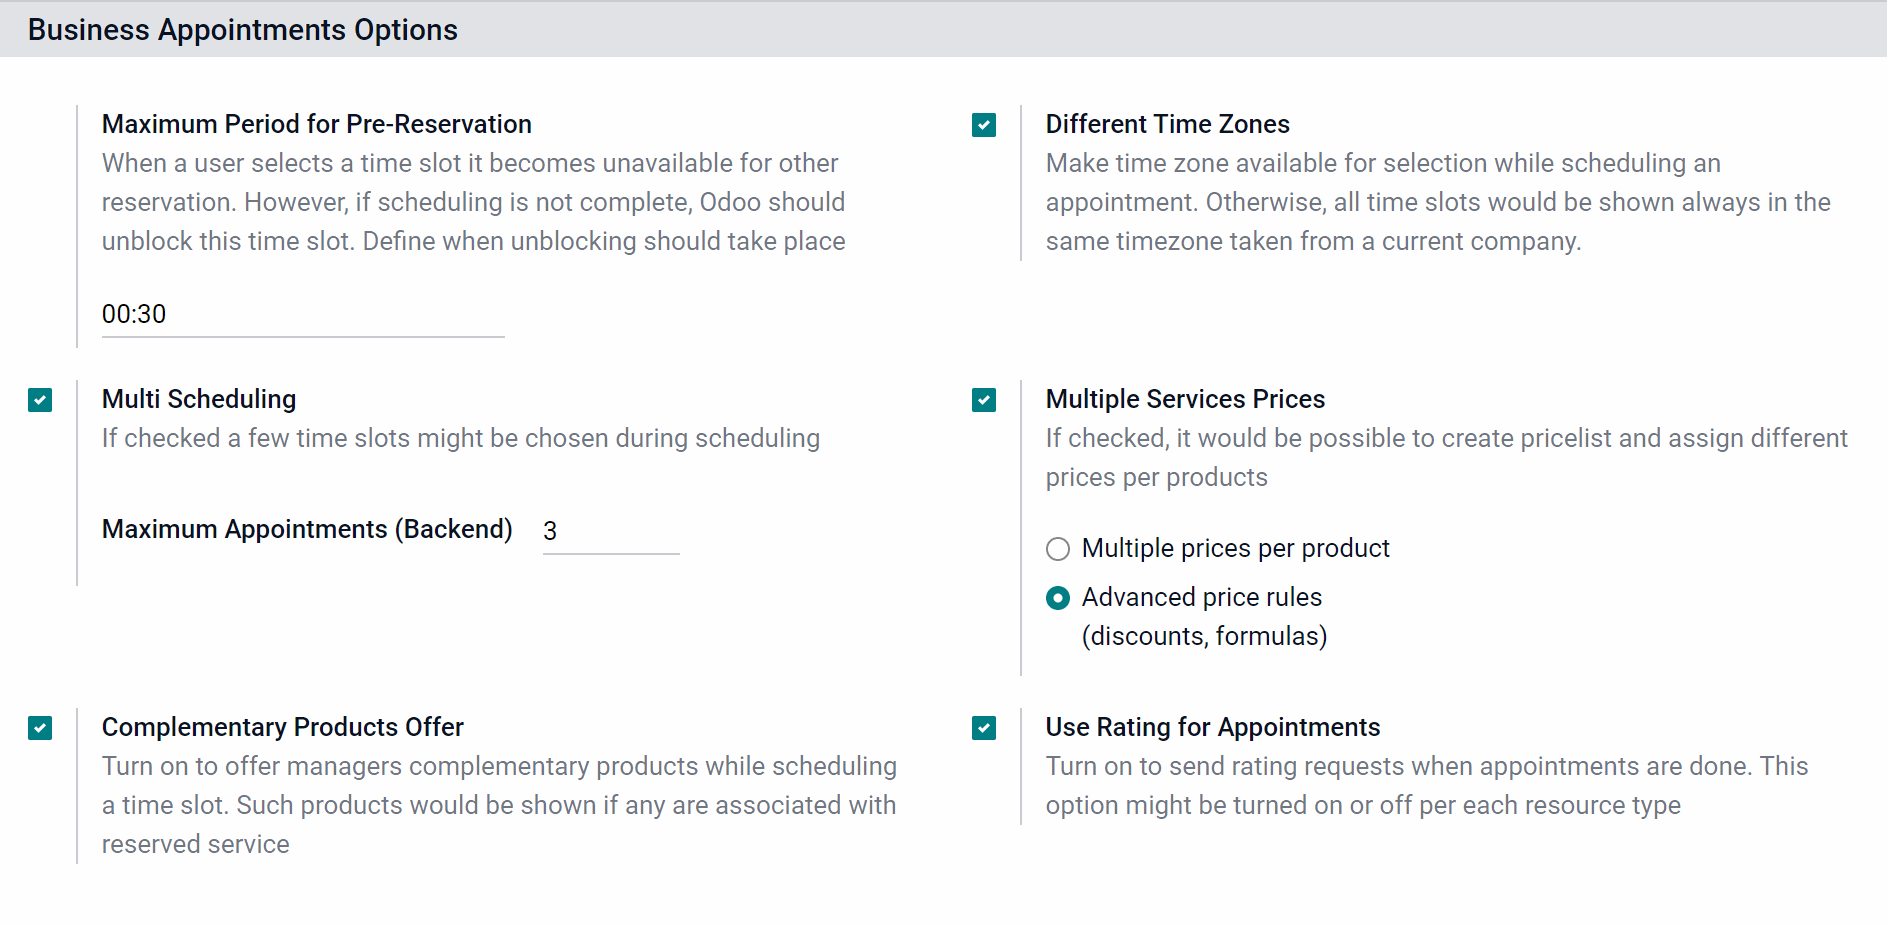Image resolution: width=1887 pixels, height=925 pixels.
Task: Click the time zone description paragraph
Action: [1438, 202]
